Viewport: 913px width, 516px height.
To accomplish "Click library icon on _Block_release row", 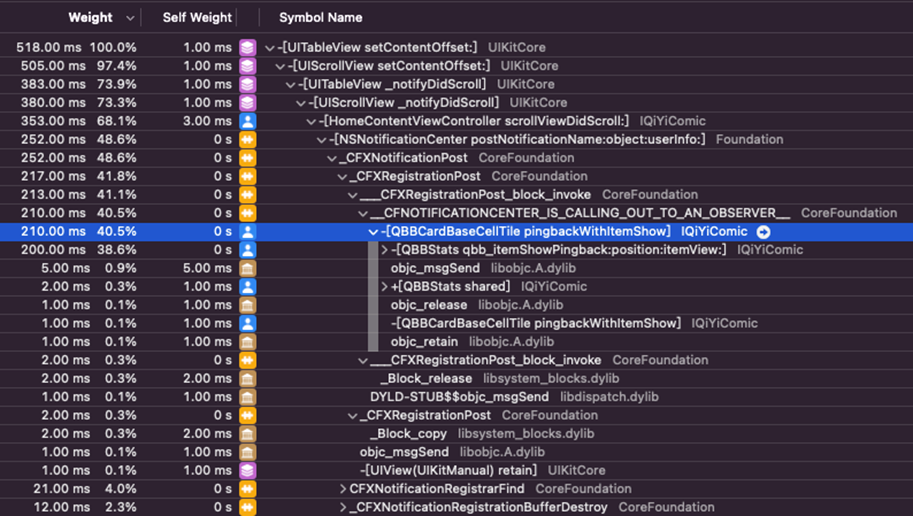I will (x=247, y=379).
